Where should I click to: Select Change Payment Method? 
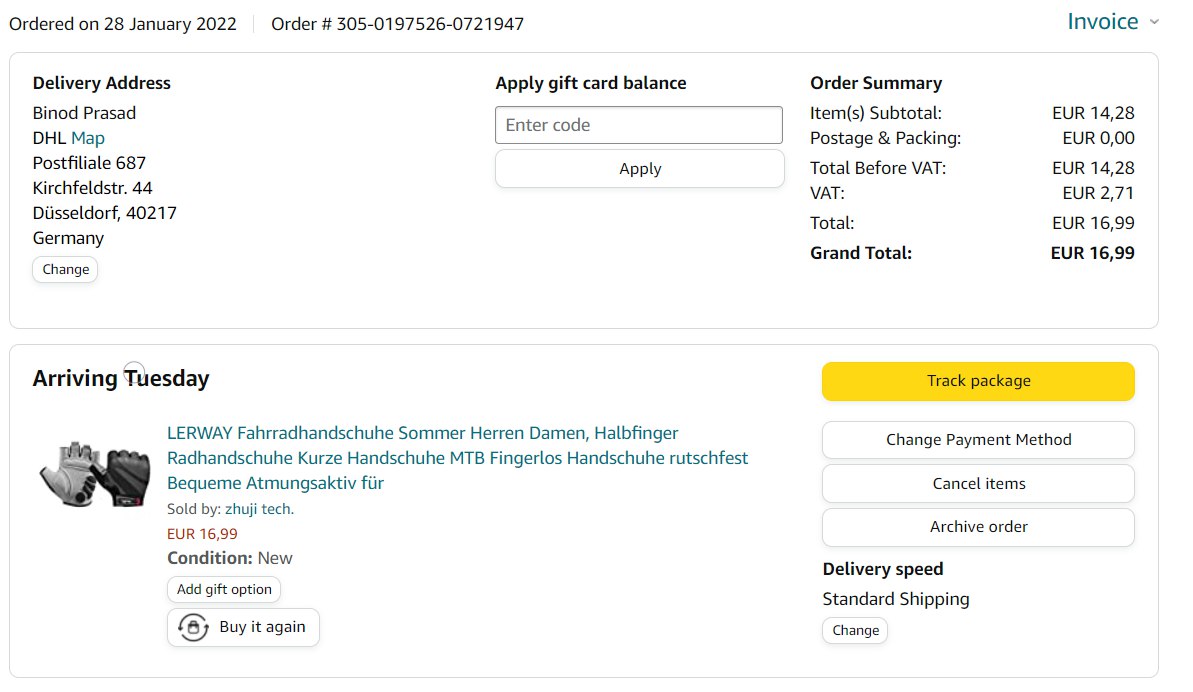tap(978, 440)
